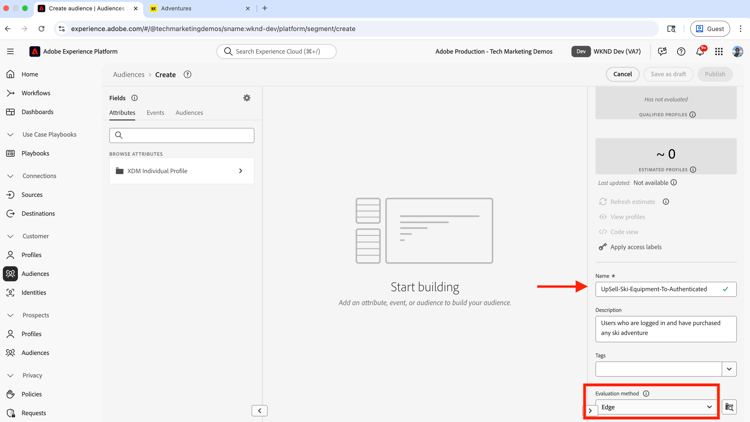Collapse the Connections section
The image size is (750, 422).
pos(10,176)
